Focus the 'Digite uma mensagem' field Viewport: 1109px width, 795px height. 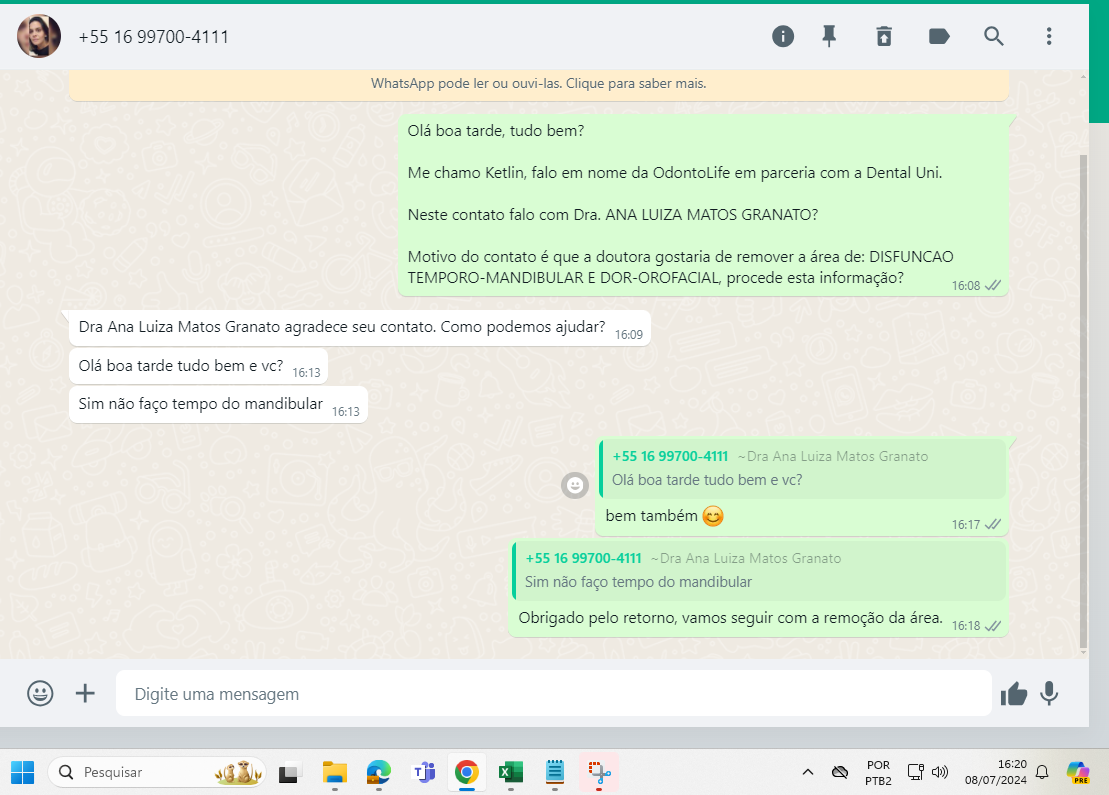point(554,693)
